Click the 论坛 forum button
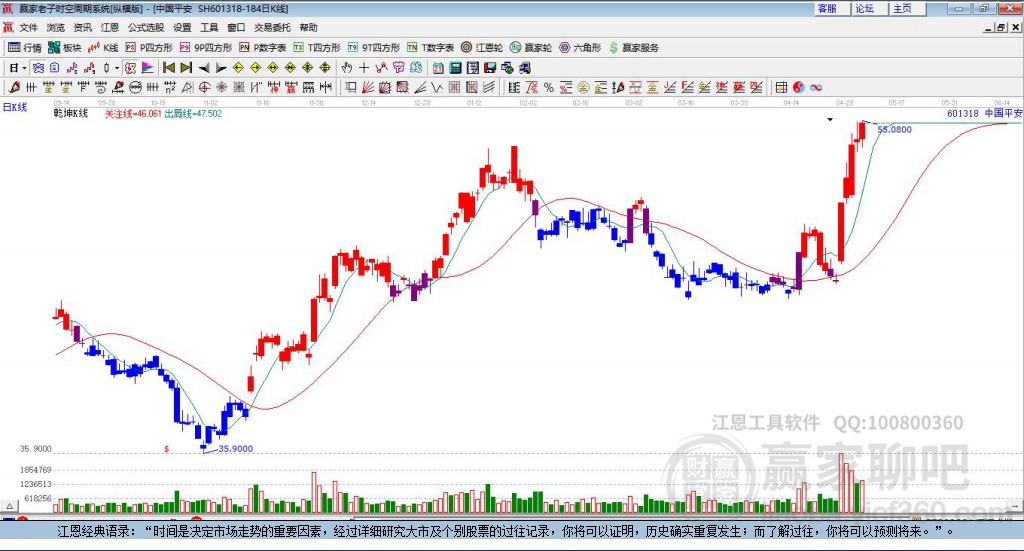The height and width of the screenshot is (551, 1024). (x=869, y=8)
